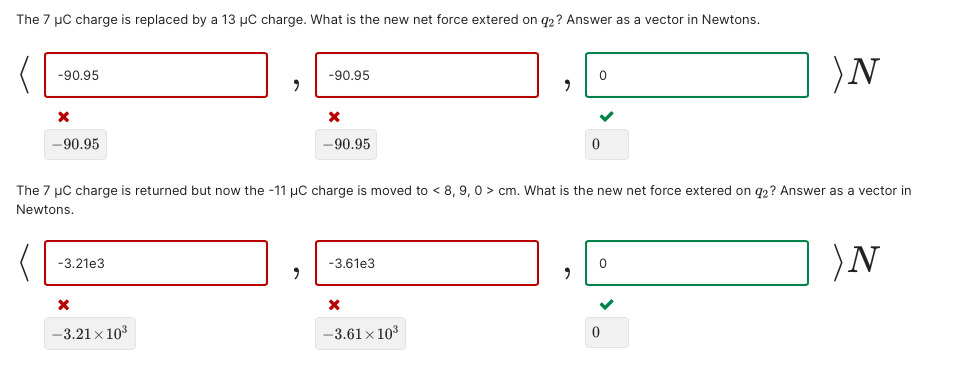Viewport: 956px width, 369px height.
Task: Select the z-component field in the first question
Action: pyautogui.click(x=697, y=75)
